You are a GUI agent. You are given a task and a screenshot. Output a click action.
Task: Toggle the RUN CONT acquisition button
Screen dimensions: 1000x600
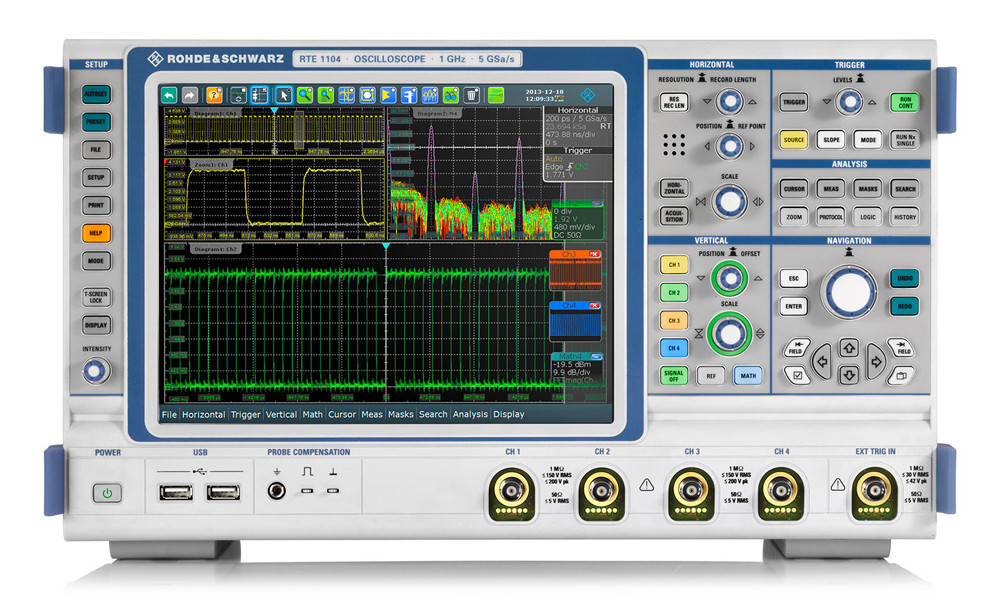click(905, 103)
